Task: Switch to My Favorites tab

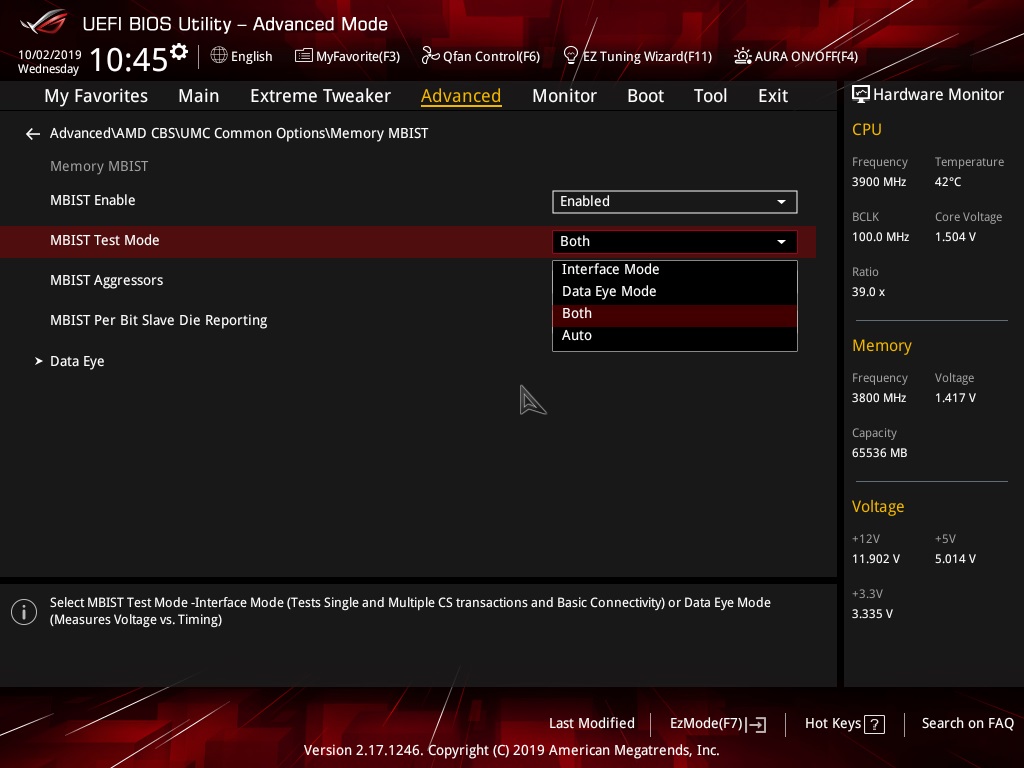Action: click(x=96, y=96)
